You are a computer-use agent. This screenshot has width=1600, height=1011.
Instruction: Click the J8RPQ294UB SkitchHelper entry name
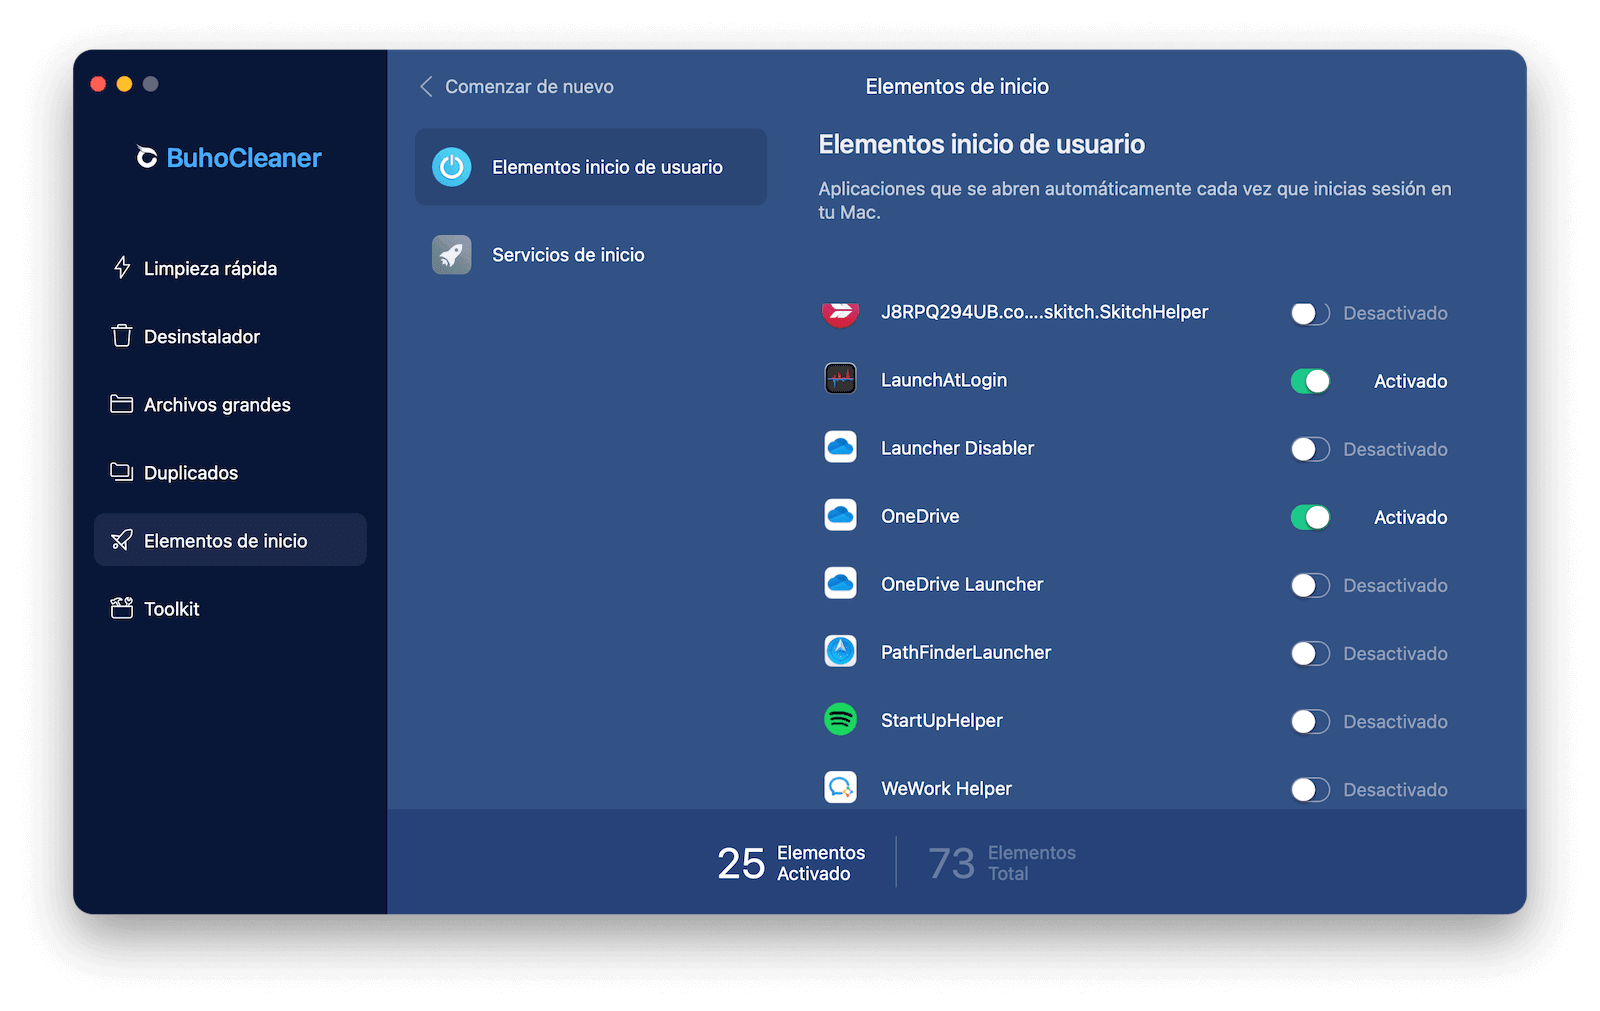(x=1044, y=312)
